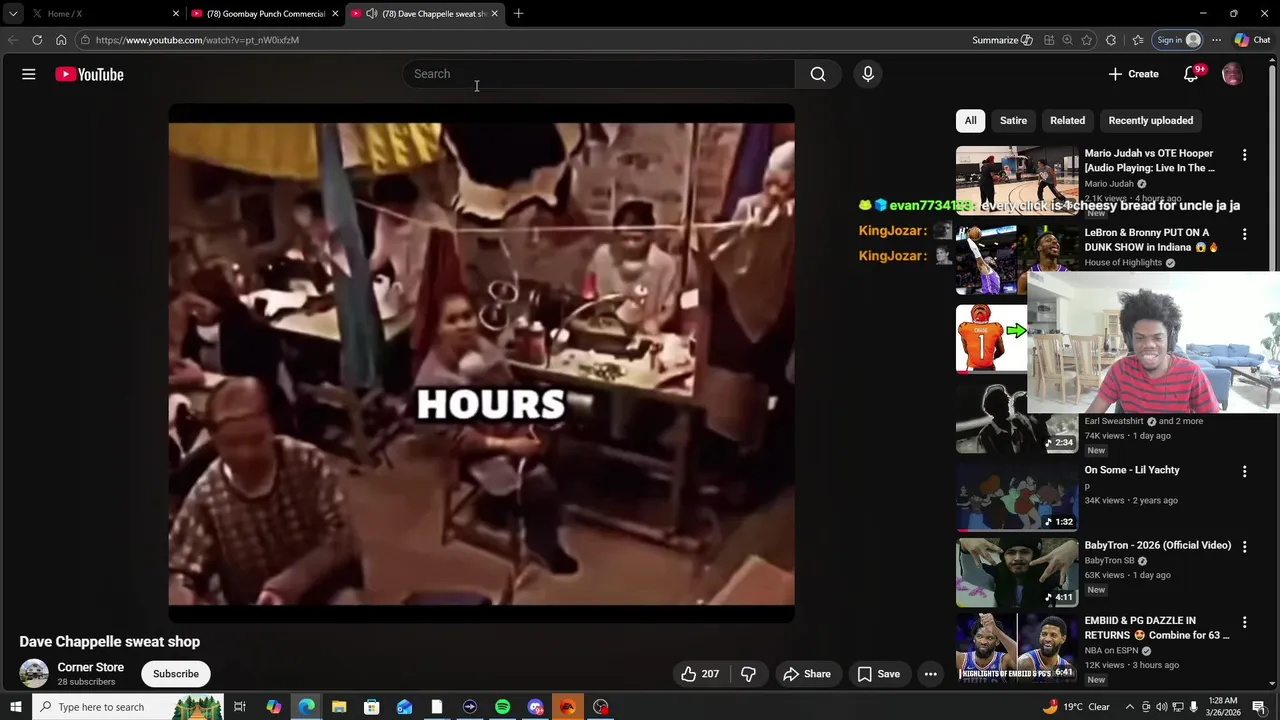Open options menu for EMBIID & PG video
This screenshot has height=720, width=1280.
pyautogui.click(x=1244, y=622)
